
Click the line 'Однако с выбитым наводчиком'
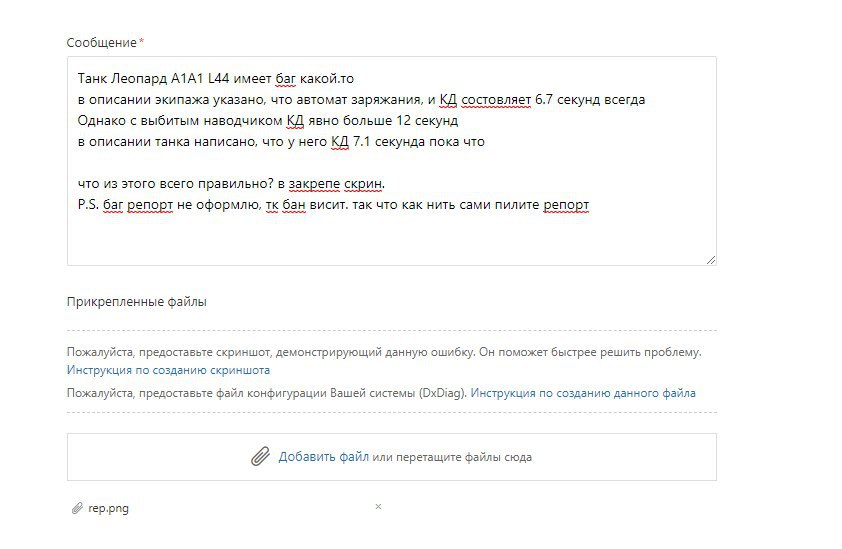tap(267, 120)
